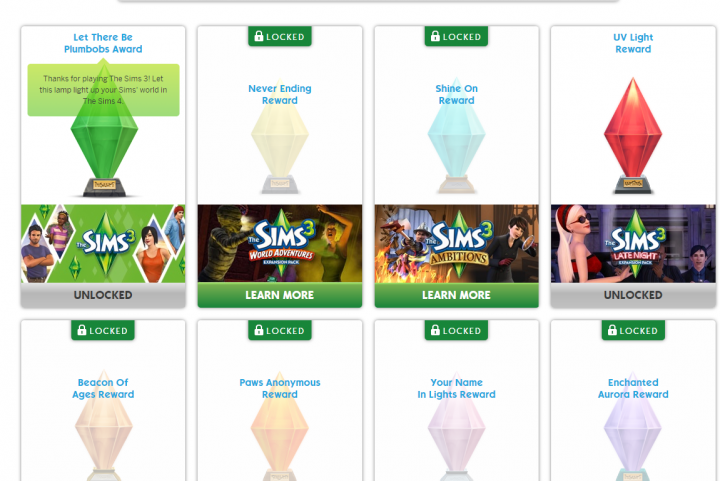Click the LOCKED badge on Shine On Reward

point(456,36)
